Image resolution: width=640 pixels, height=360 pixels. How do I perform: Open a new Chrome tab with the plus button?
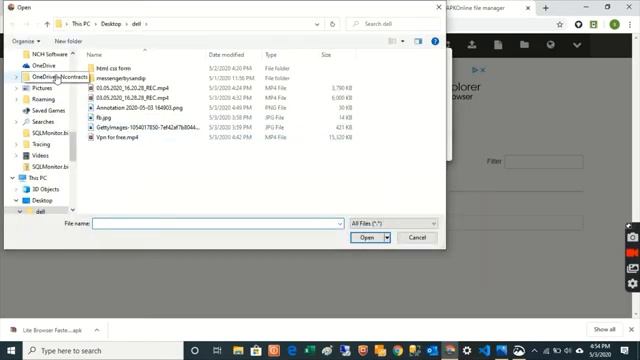coord(545,8)
